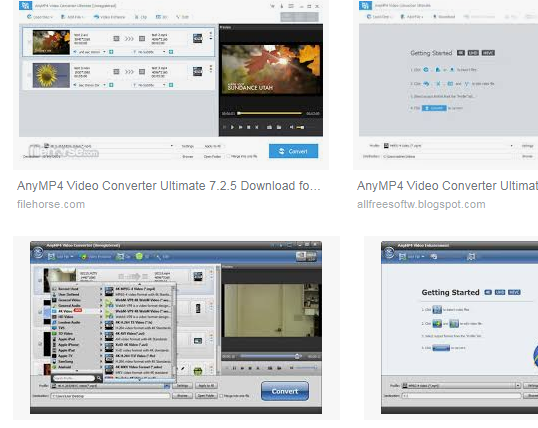This screenshot has height=428, width=538.
Task: Stop the Sundance Utah preview playback
Action: [249, 127]
